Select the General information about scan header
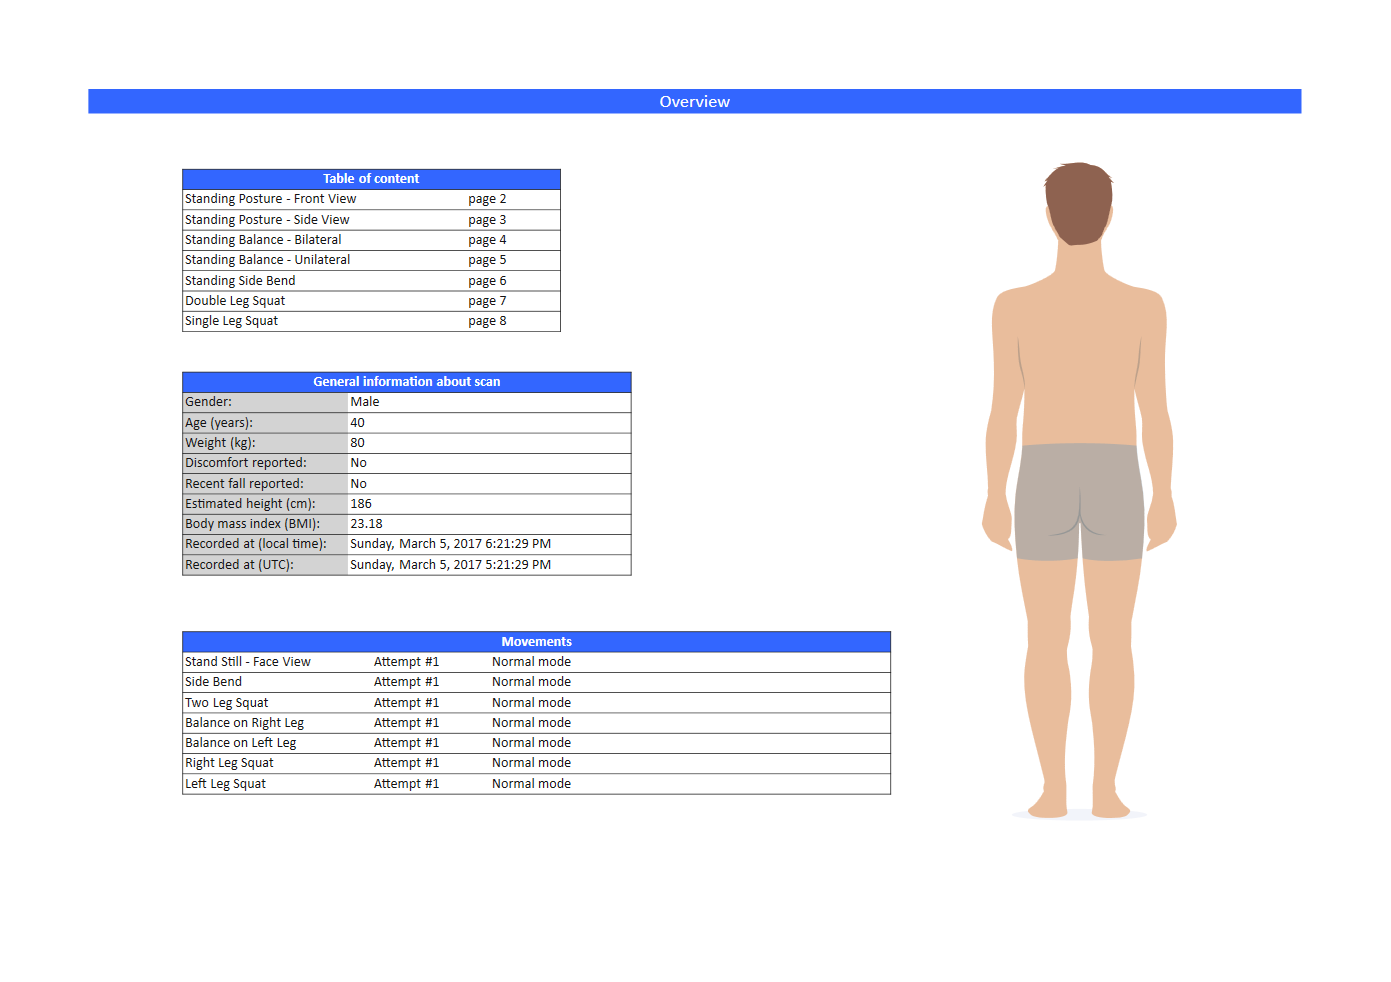1391x982 pixels. tap(406, 381)
